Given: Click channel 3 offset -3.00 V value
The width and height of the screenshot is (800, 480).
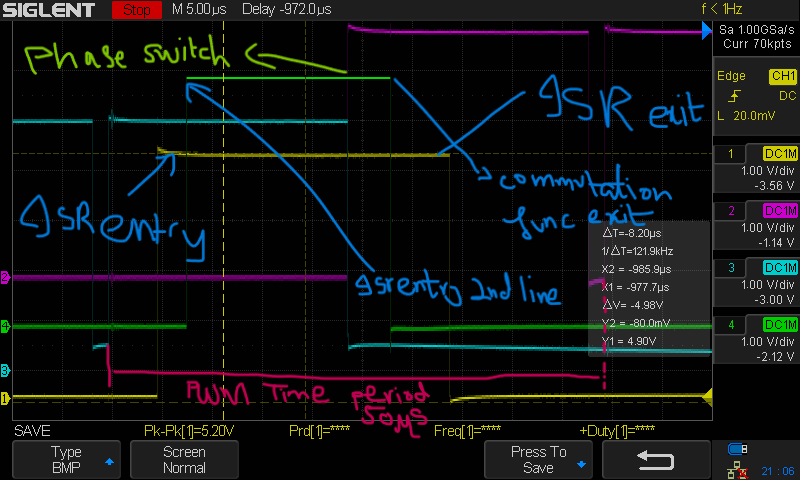Looking at the screenshot, I should (774, 300).
